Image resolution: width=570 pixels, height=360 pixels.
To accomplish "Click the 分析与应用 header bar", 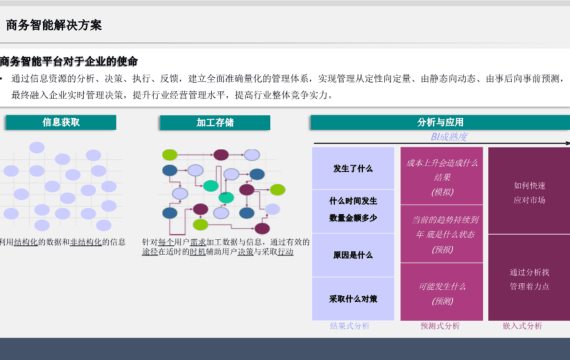I will tap(440, 122).
